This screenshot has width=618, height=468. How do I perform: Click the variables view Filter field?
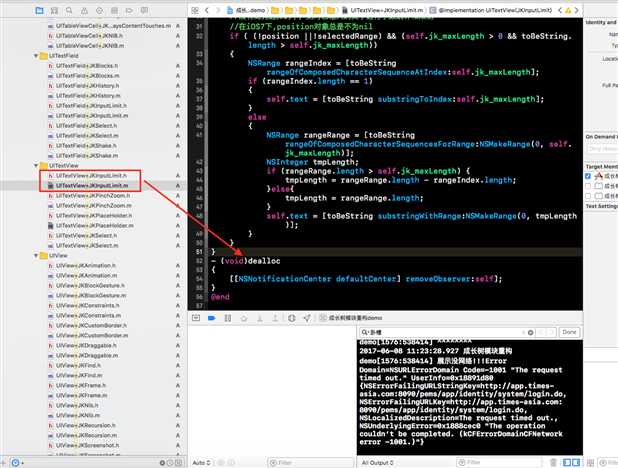(x=310, y=462)
